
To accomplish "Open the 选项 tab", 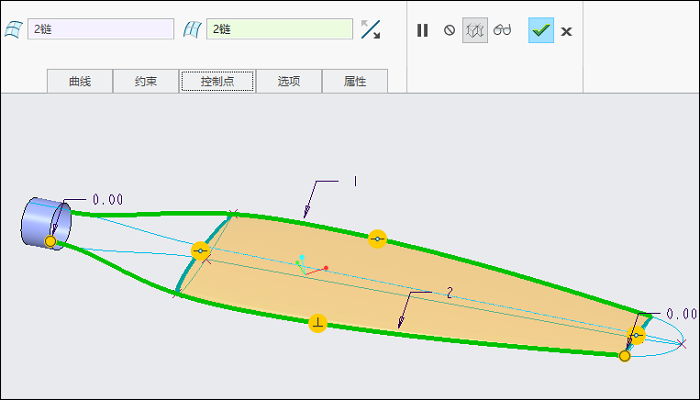I will [289, 81].
